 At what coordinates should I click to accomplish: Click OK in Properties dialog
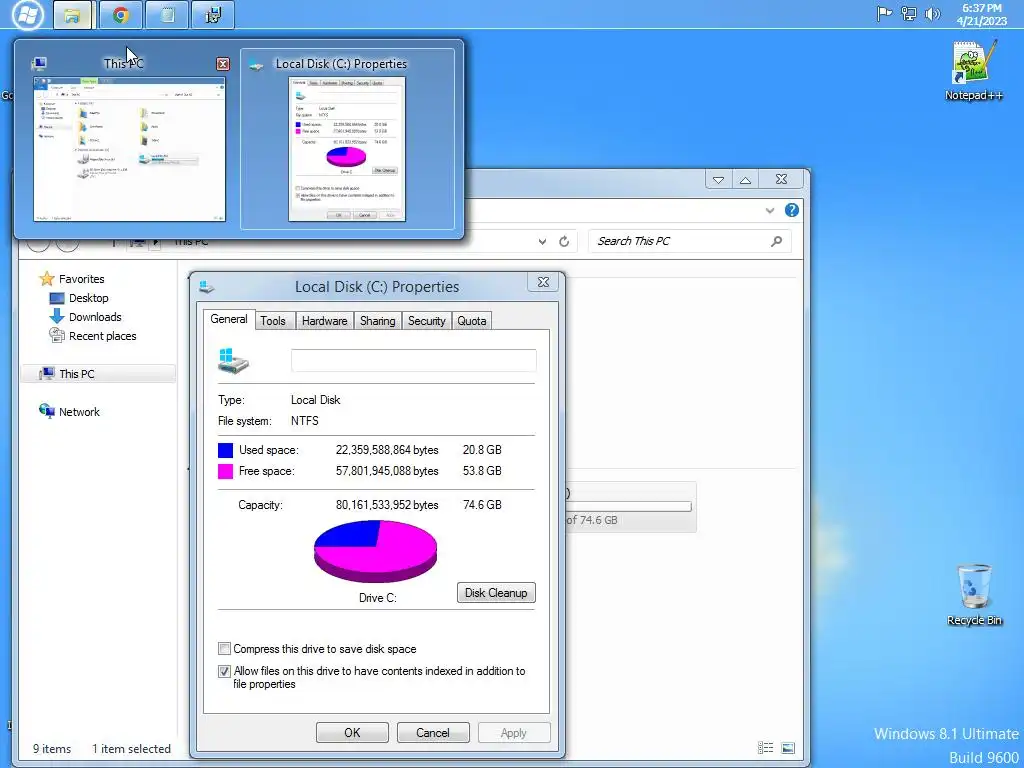[x=352, y=733]
